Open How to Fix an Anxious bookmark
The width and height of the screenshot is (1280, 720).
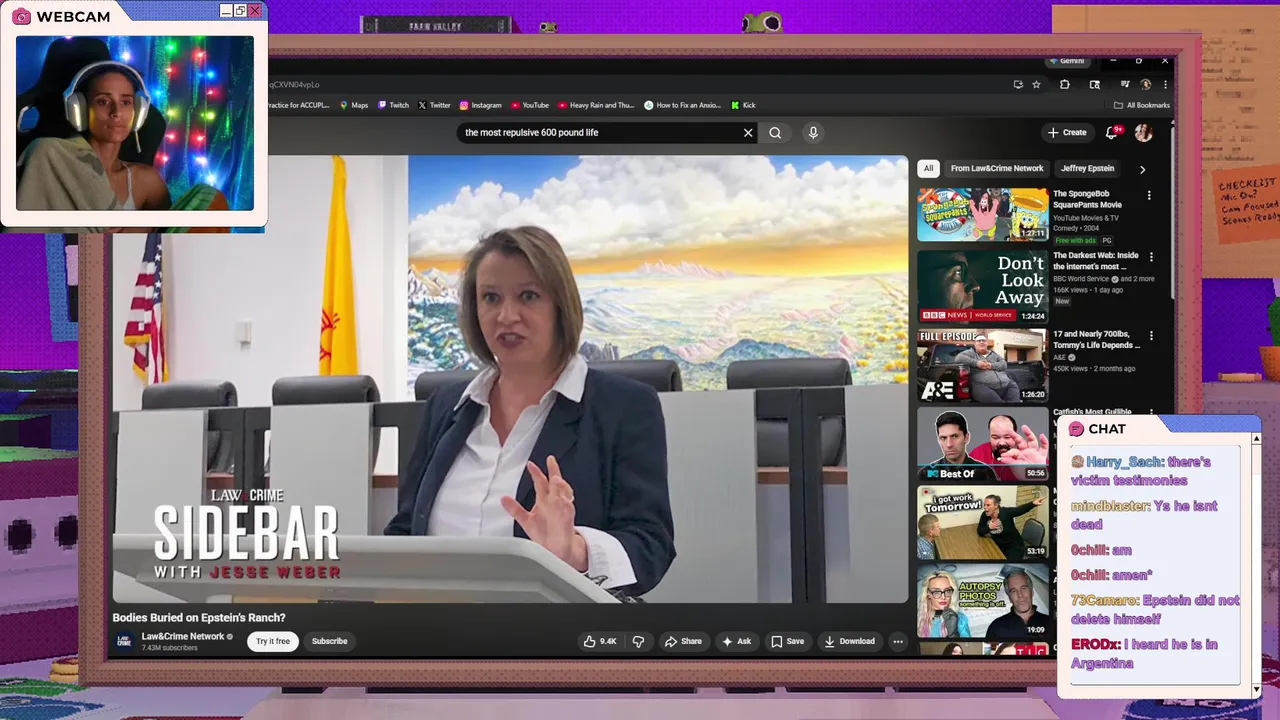(682, 105)
